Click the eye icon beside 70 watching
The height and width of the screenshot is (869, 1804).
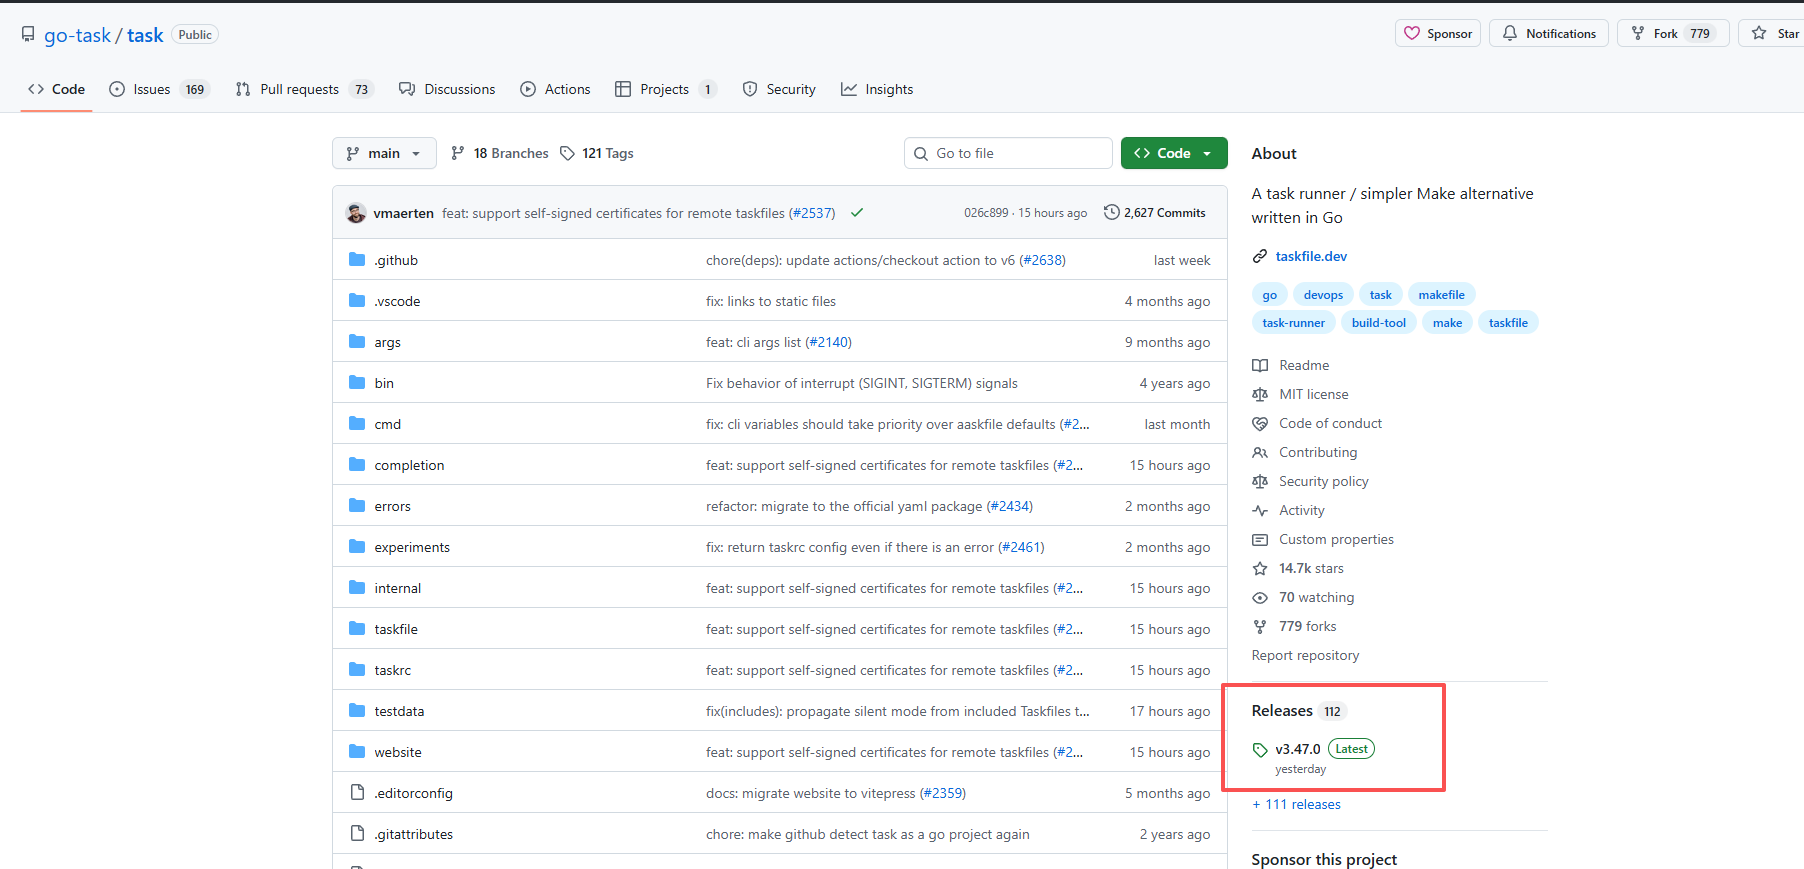click(x=1260, y=598)
